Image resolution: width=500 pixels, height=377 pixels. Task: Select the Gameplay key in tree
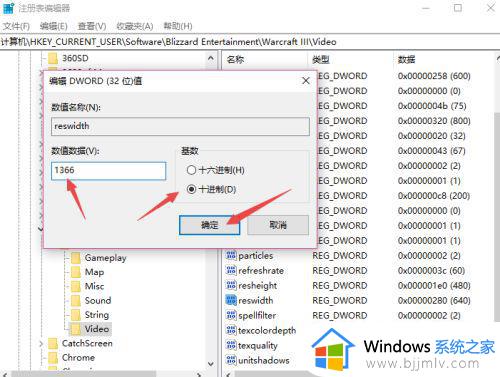pyautogui.click(x=105, y=258)
